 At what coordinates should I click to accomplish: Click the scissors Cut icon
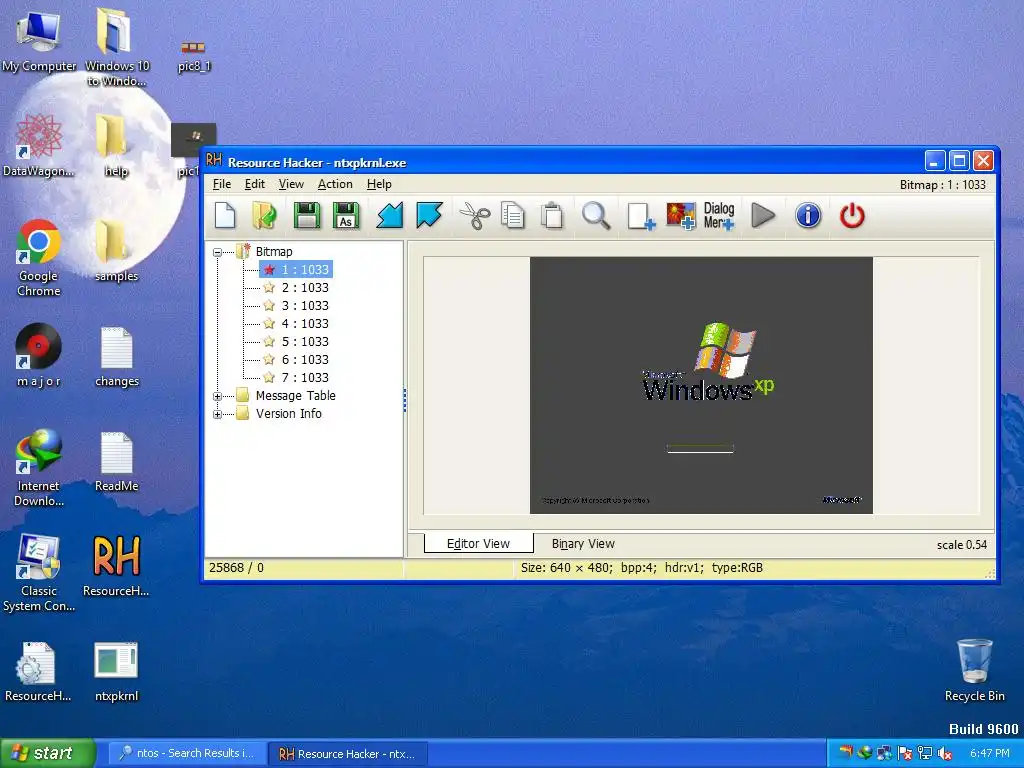[x=475, y=216]
